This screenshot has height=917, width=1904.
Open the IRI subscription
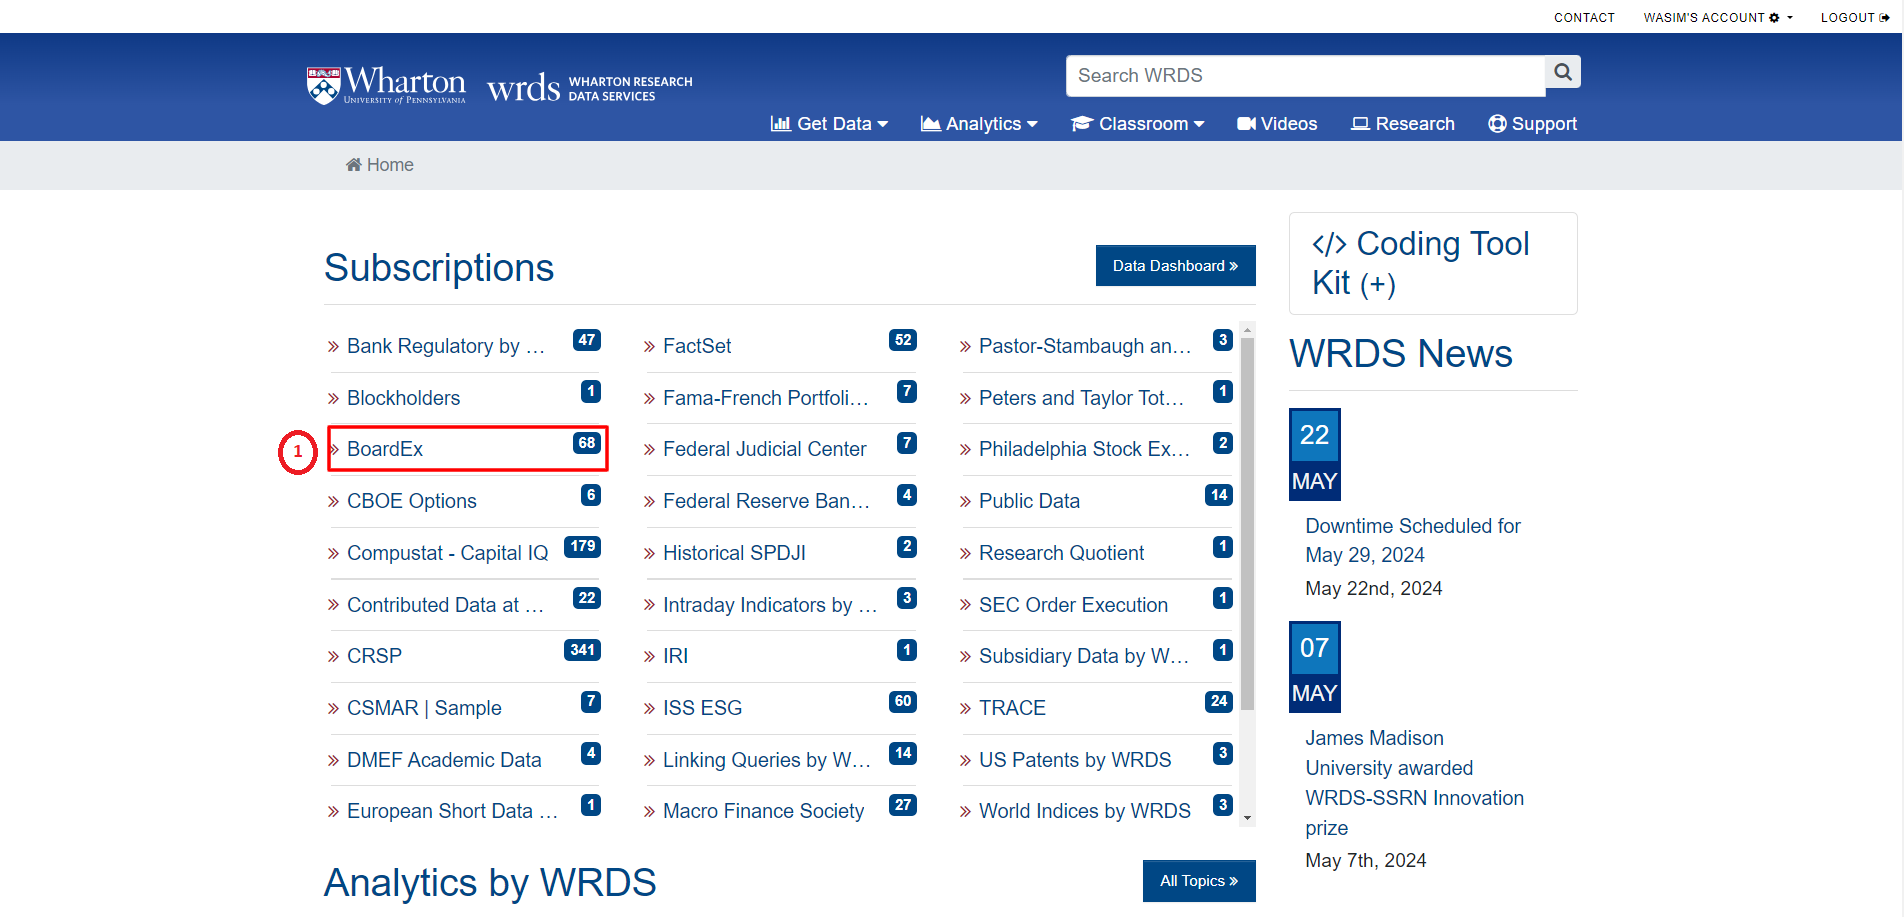[675, 656]
